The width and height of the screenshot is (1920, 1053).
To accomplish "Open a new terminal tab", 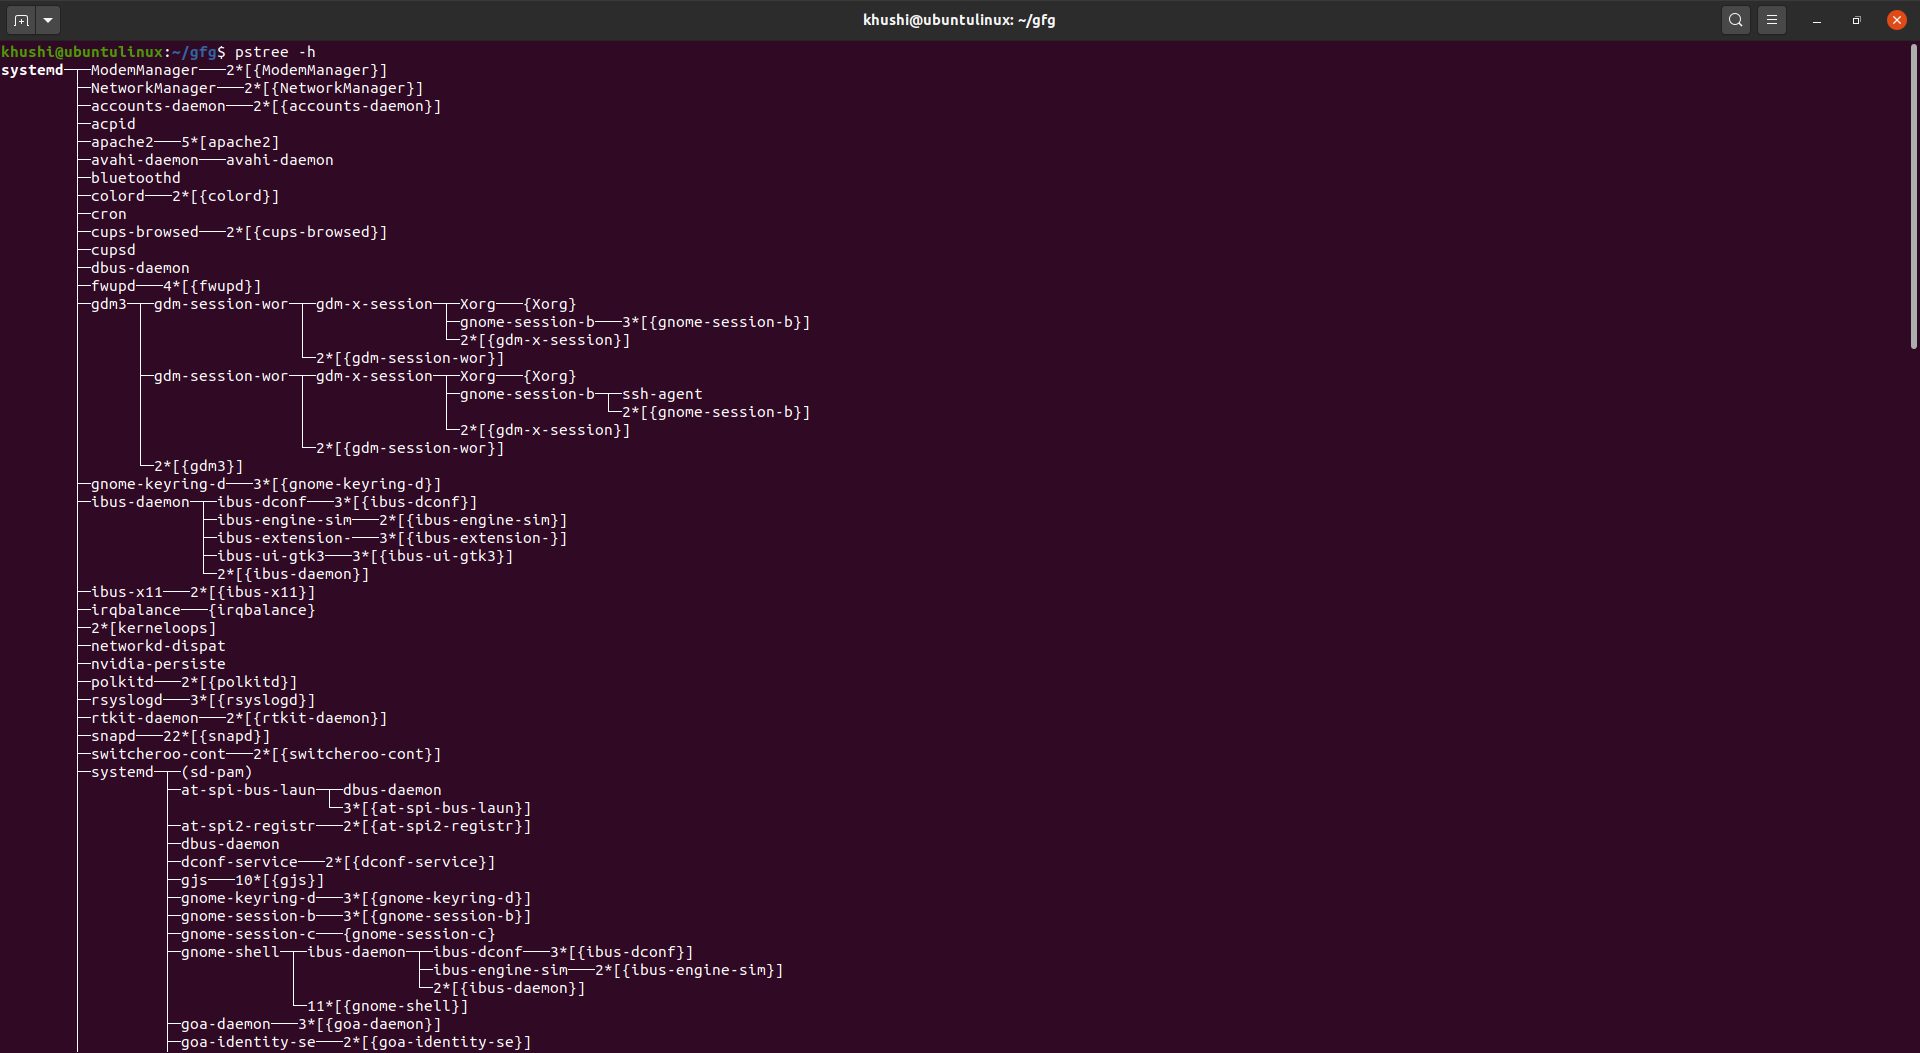I will [x=21, y=20].
